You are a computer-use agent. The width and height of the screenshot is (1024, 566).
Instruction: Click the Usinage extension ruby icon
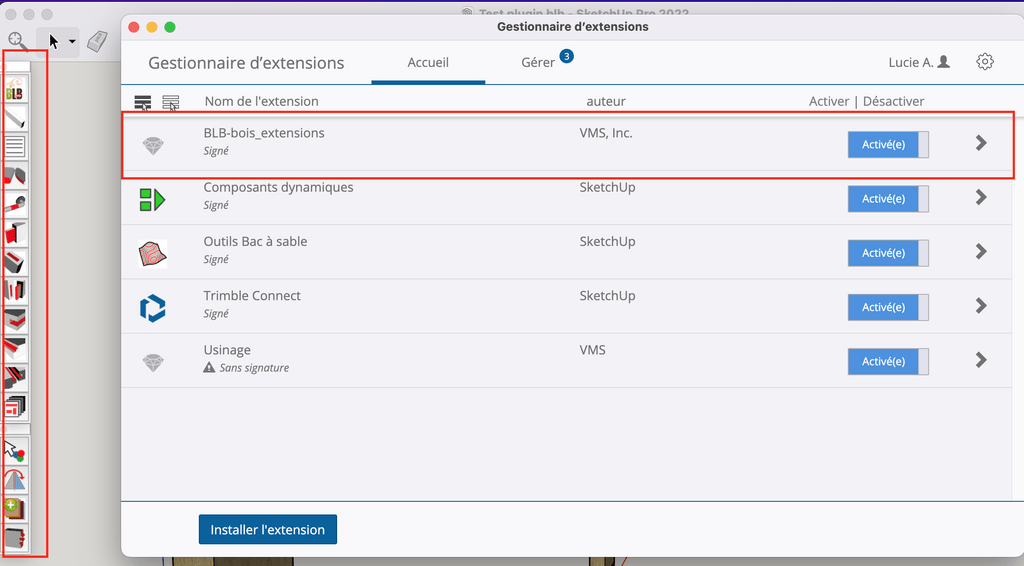tap(153, 362)
